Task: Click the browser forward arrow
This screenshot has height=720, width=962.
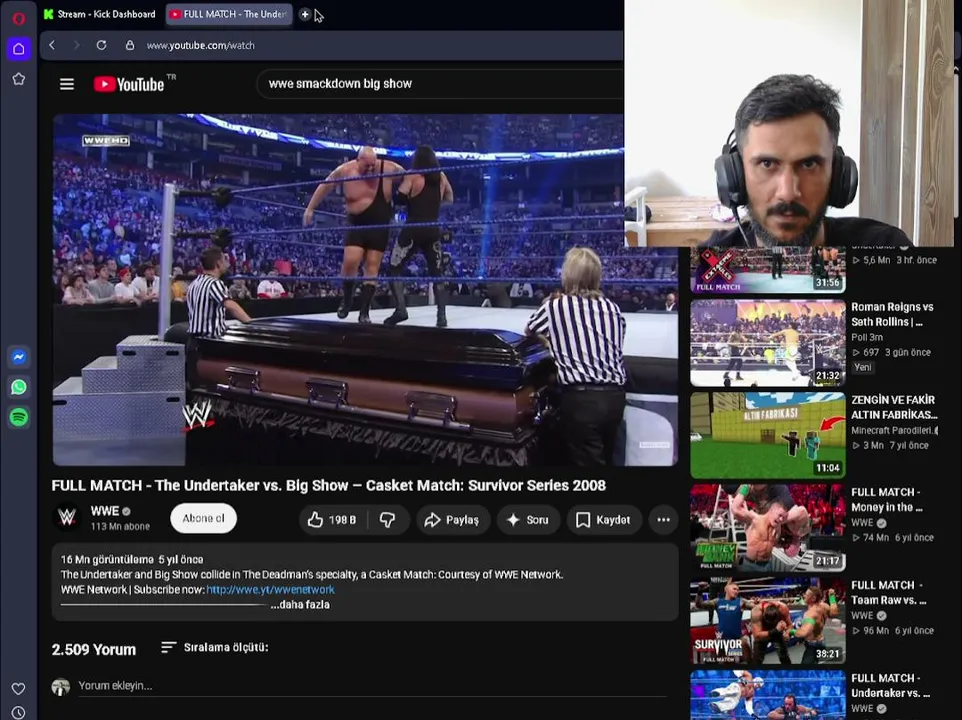Action: pos(77,45)
